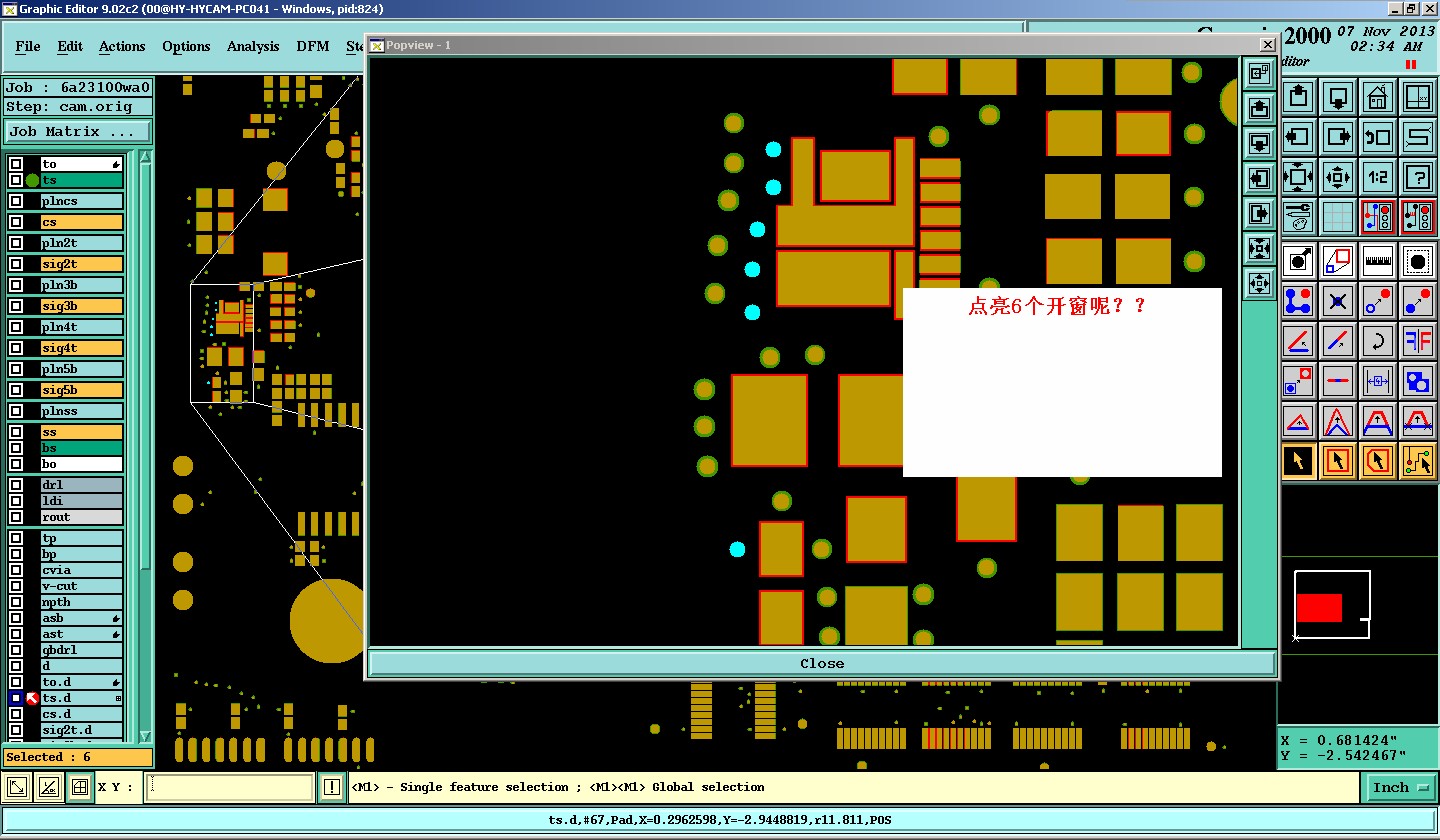Open the Options menu
Image resolution: width=1440 pixels, height=840 pixels.
(x=186, y=46)
